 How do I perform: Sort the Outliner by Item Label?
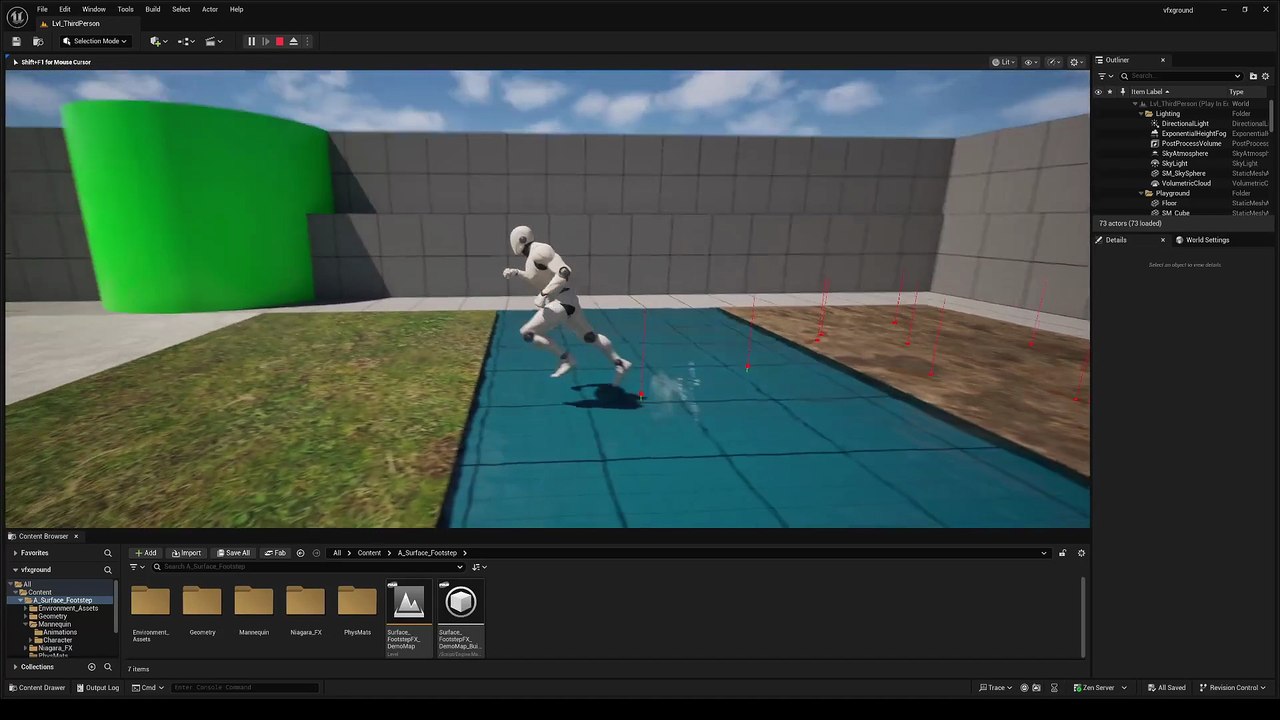pyautogui.click(x=1150, y=92)
